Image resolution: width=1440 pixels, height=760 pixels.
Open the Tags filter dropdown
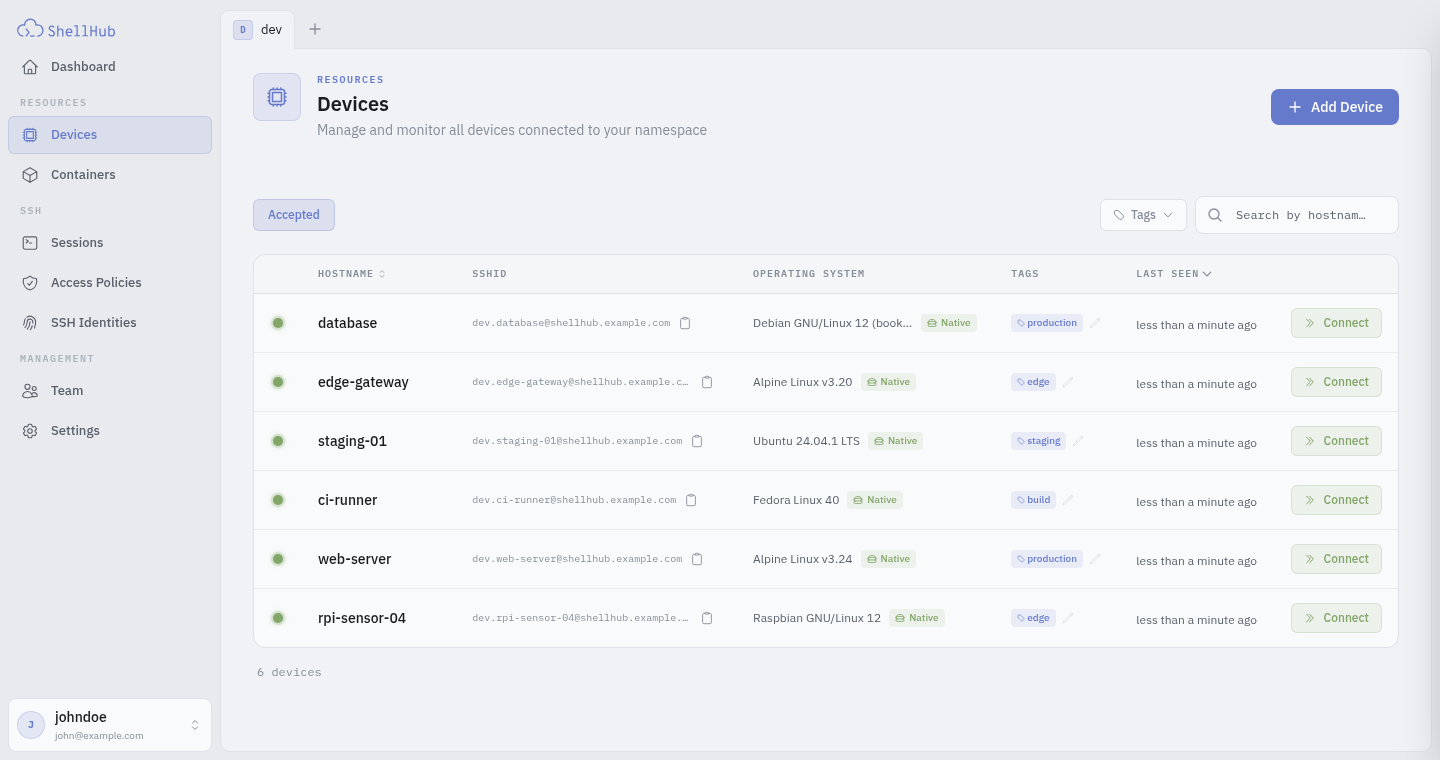click(1143, 215)
